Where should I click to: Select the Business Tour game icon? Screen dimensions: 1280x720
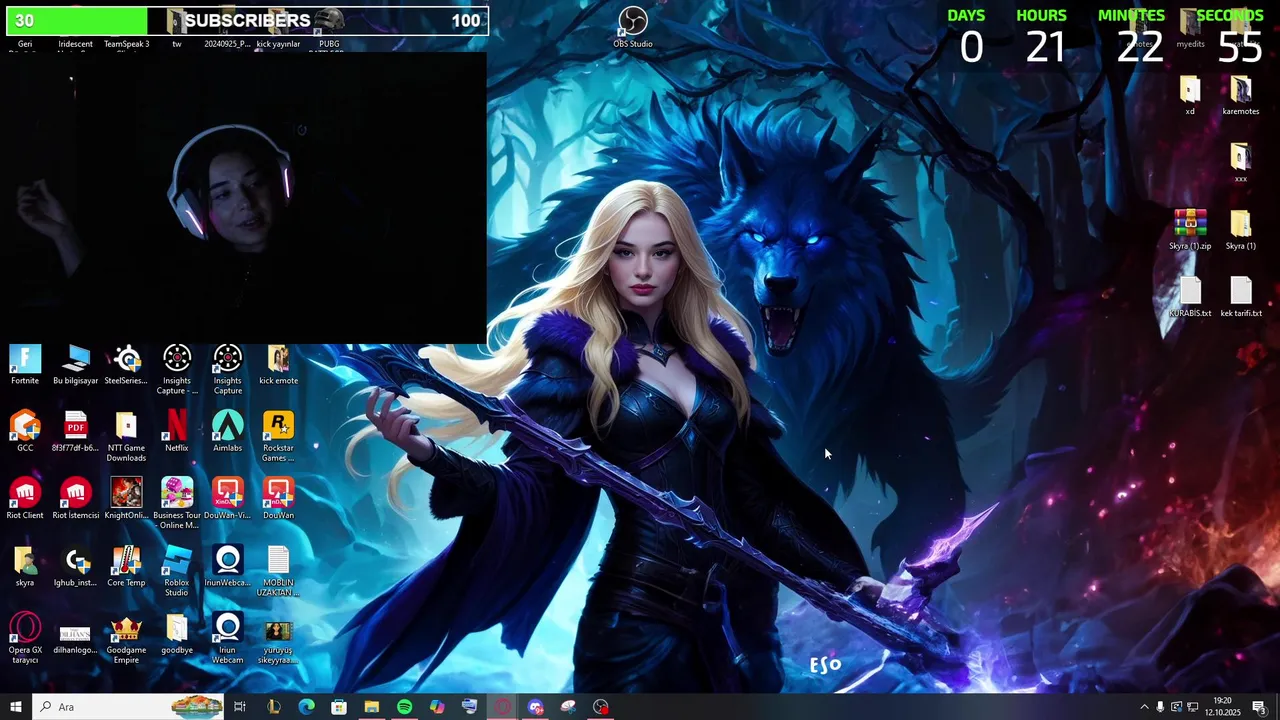(177, 504)
